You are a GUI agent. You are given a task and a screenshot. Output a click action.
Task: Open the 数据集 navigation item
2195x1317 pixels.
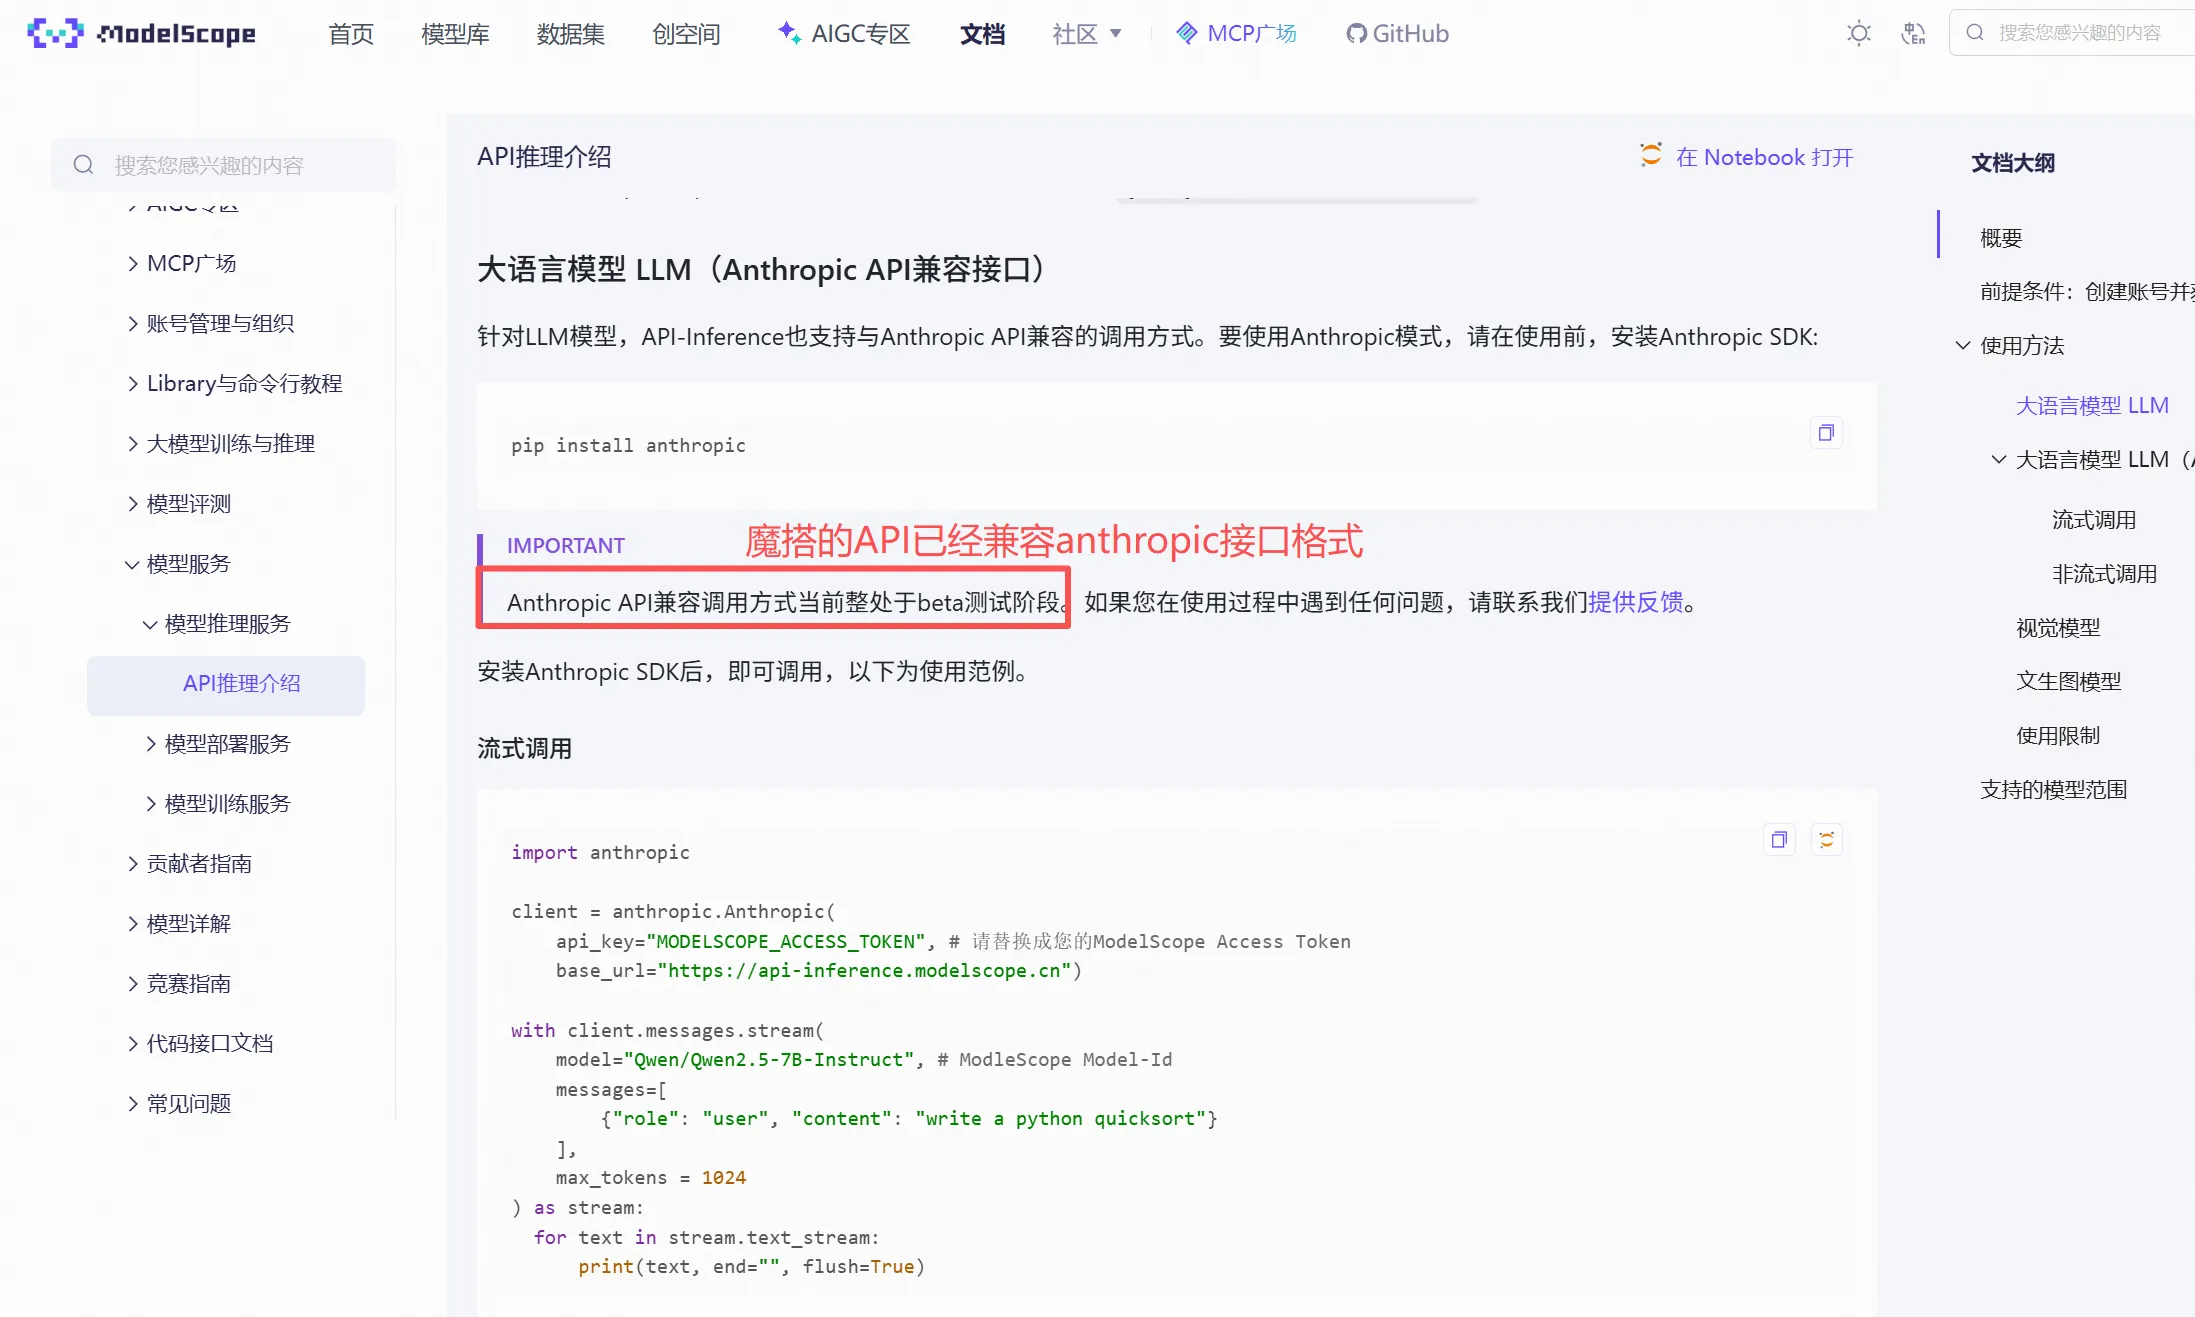tap(570, 34)
